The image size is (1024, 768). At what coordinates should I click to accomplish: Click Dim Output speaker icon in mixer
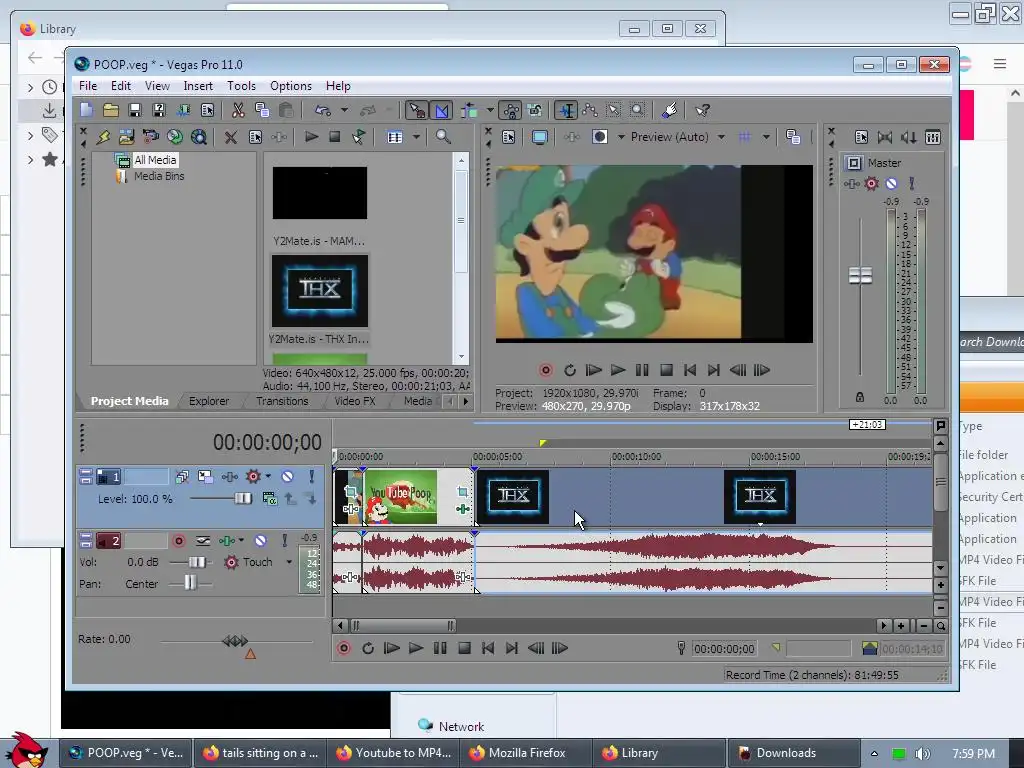pos(908,137)
